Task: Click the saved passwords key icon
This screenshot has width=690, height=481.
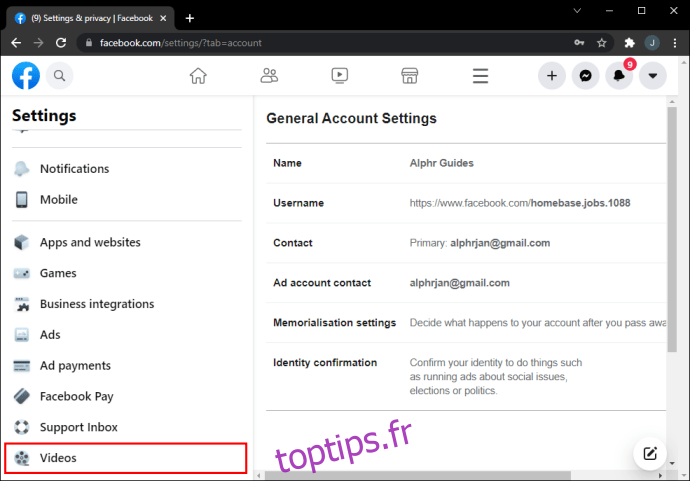Action: pos(579,43)
